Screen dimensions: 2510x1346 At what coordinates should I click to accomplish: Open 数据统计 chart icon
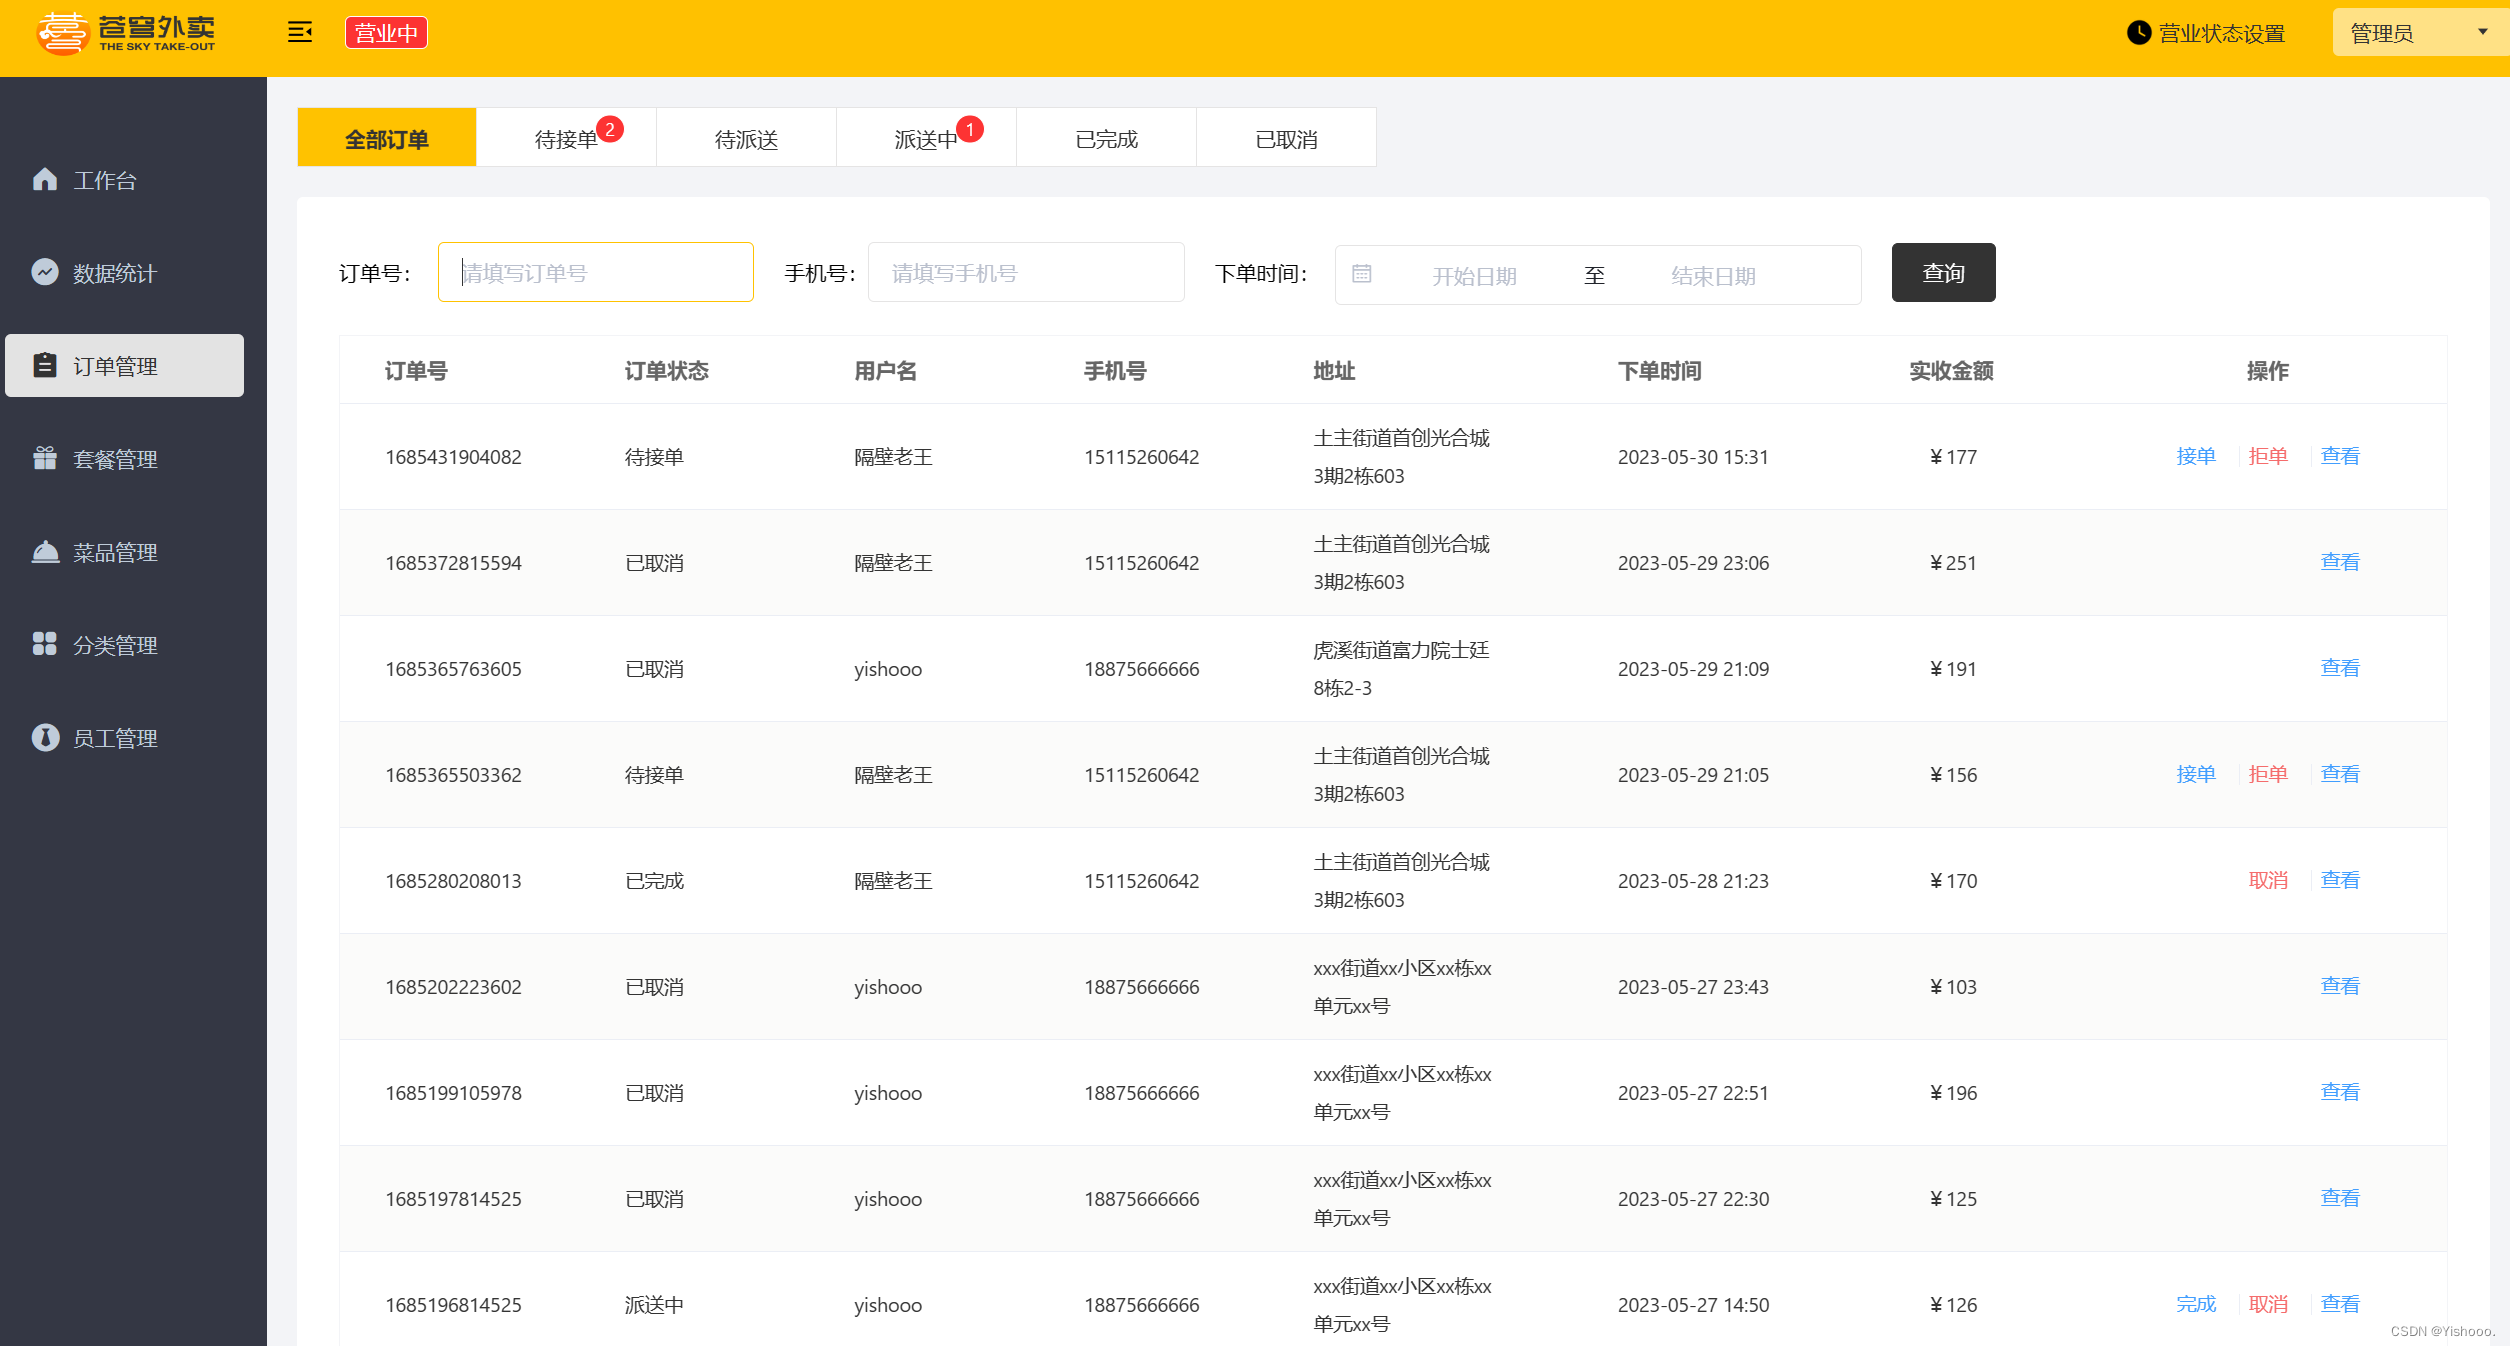pyautogui.click(x=45, y=272)
